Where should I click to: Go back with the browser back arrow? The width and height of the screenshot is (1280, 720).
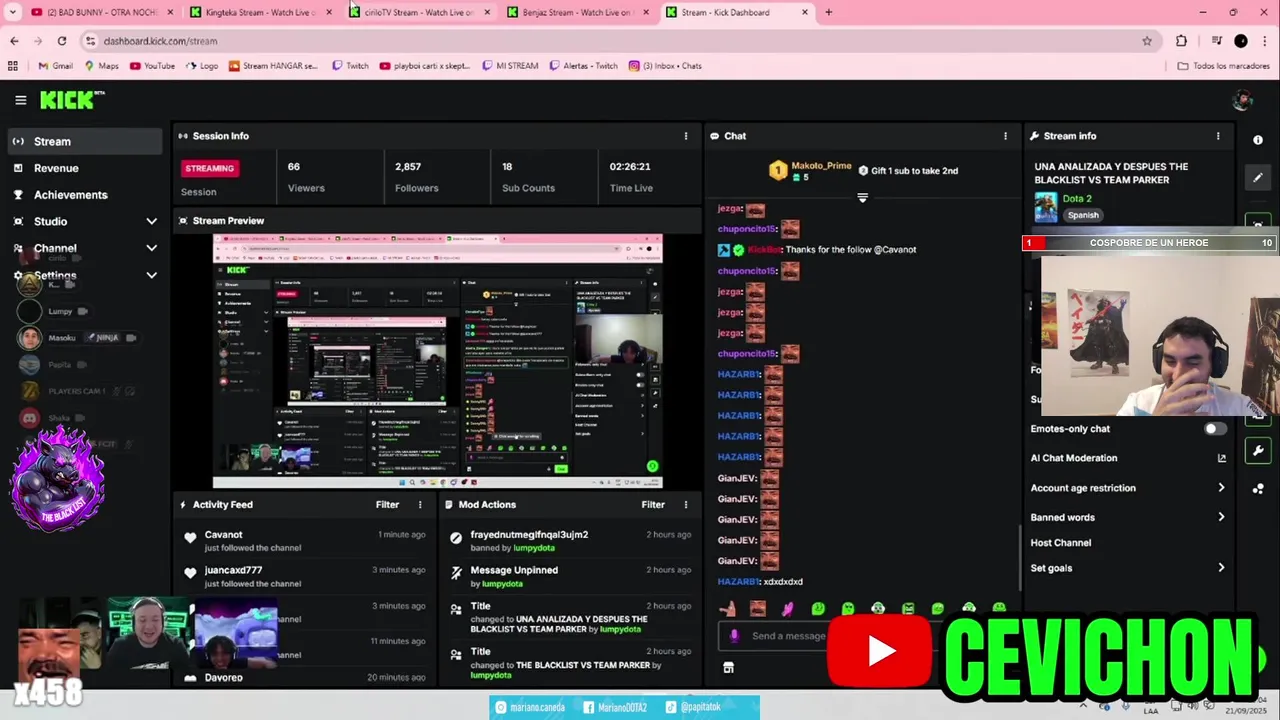(14, 41)
